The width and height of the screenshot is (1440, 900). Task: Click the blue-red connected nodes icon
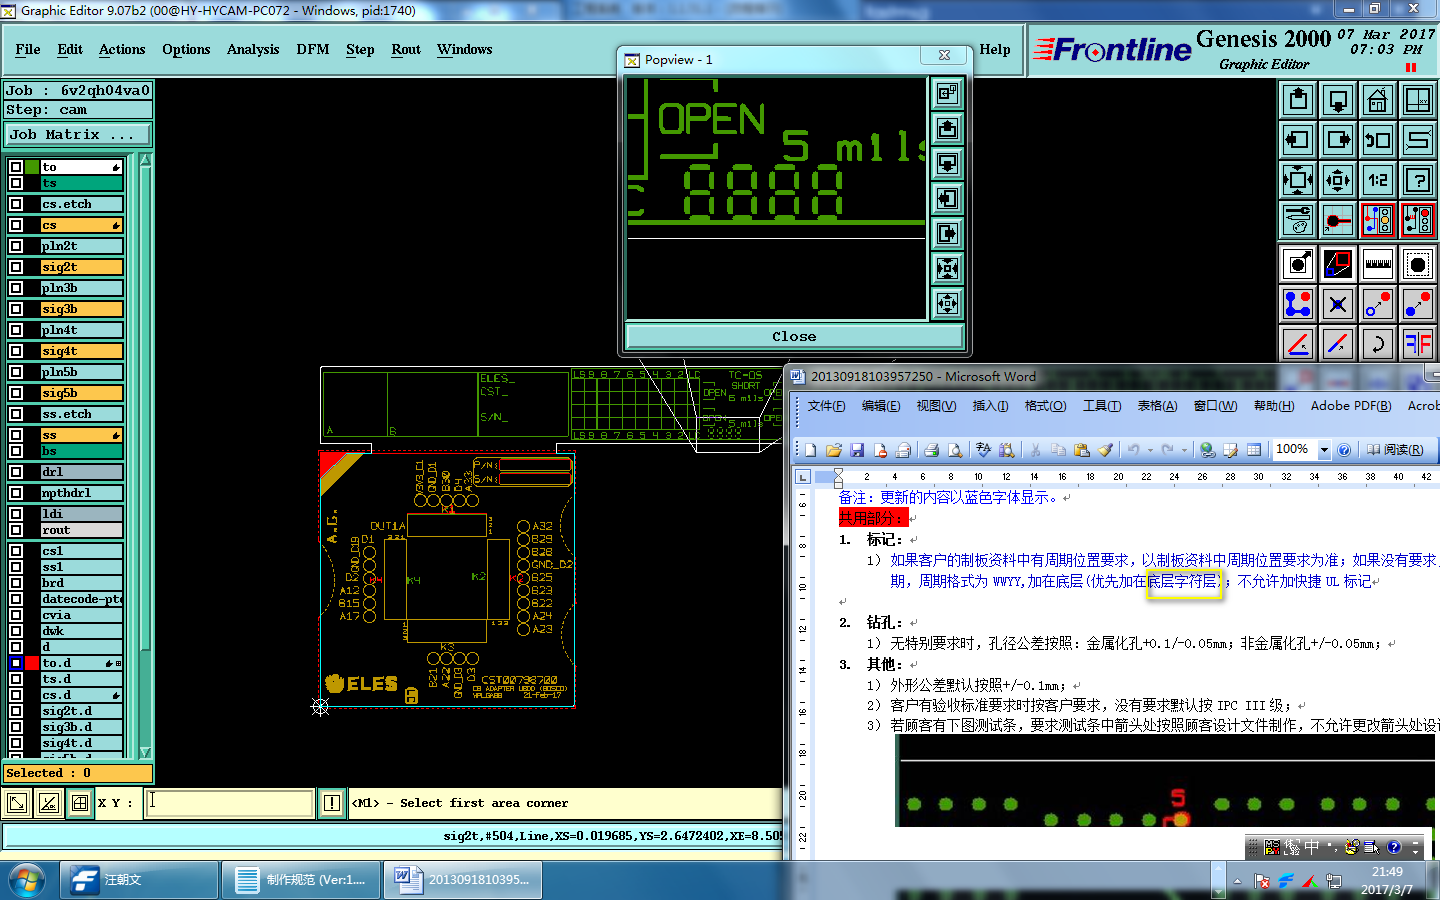[x=1298, y=304]
